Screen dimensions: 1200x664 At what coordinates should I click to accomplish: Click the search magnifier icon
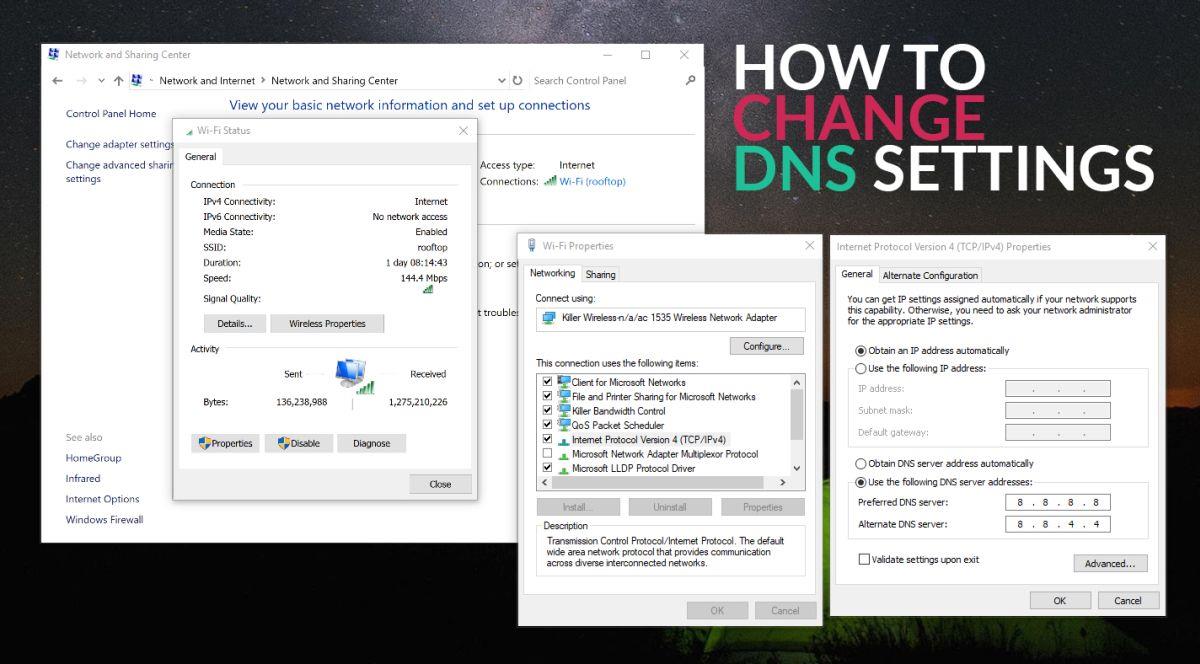click(690, 81)
